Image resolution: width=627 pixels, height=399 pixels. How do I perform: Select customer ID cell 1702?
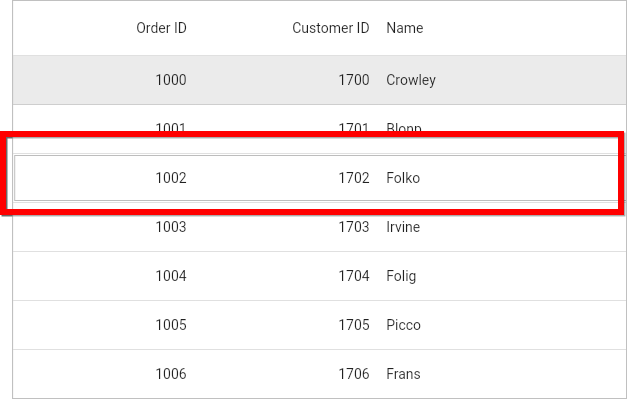[x=354, y=178]
